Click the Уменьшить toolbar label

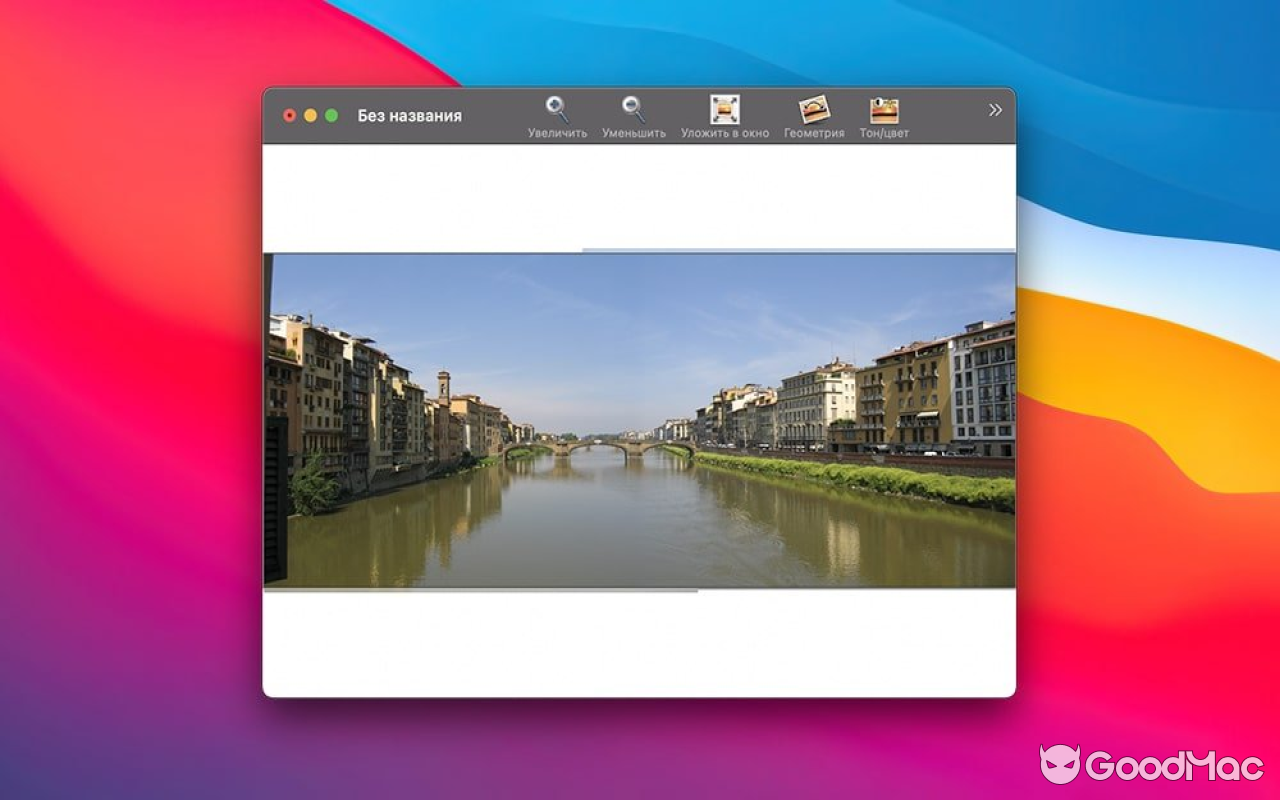coord(632,130)
